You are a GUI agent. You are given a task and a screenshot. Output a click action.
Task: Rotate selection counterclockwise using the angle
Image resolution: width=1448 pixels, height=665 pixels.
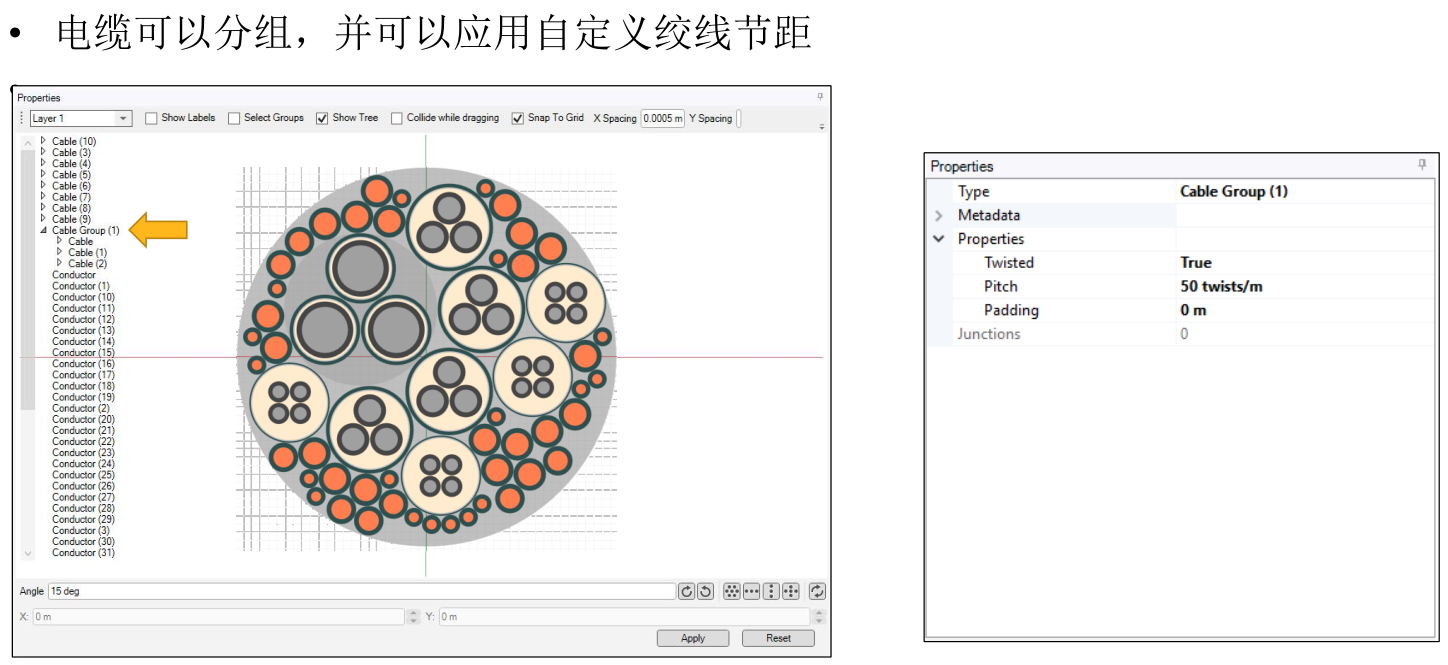coord(705,591)
